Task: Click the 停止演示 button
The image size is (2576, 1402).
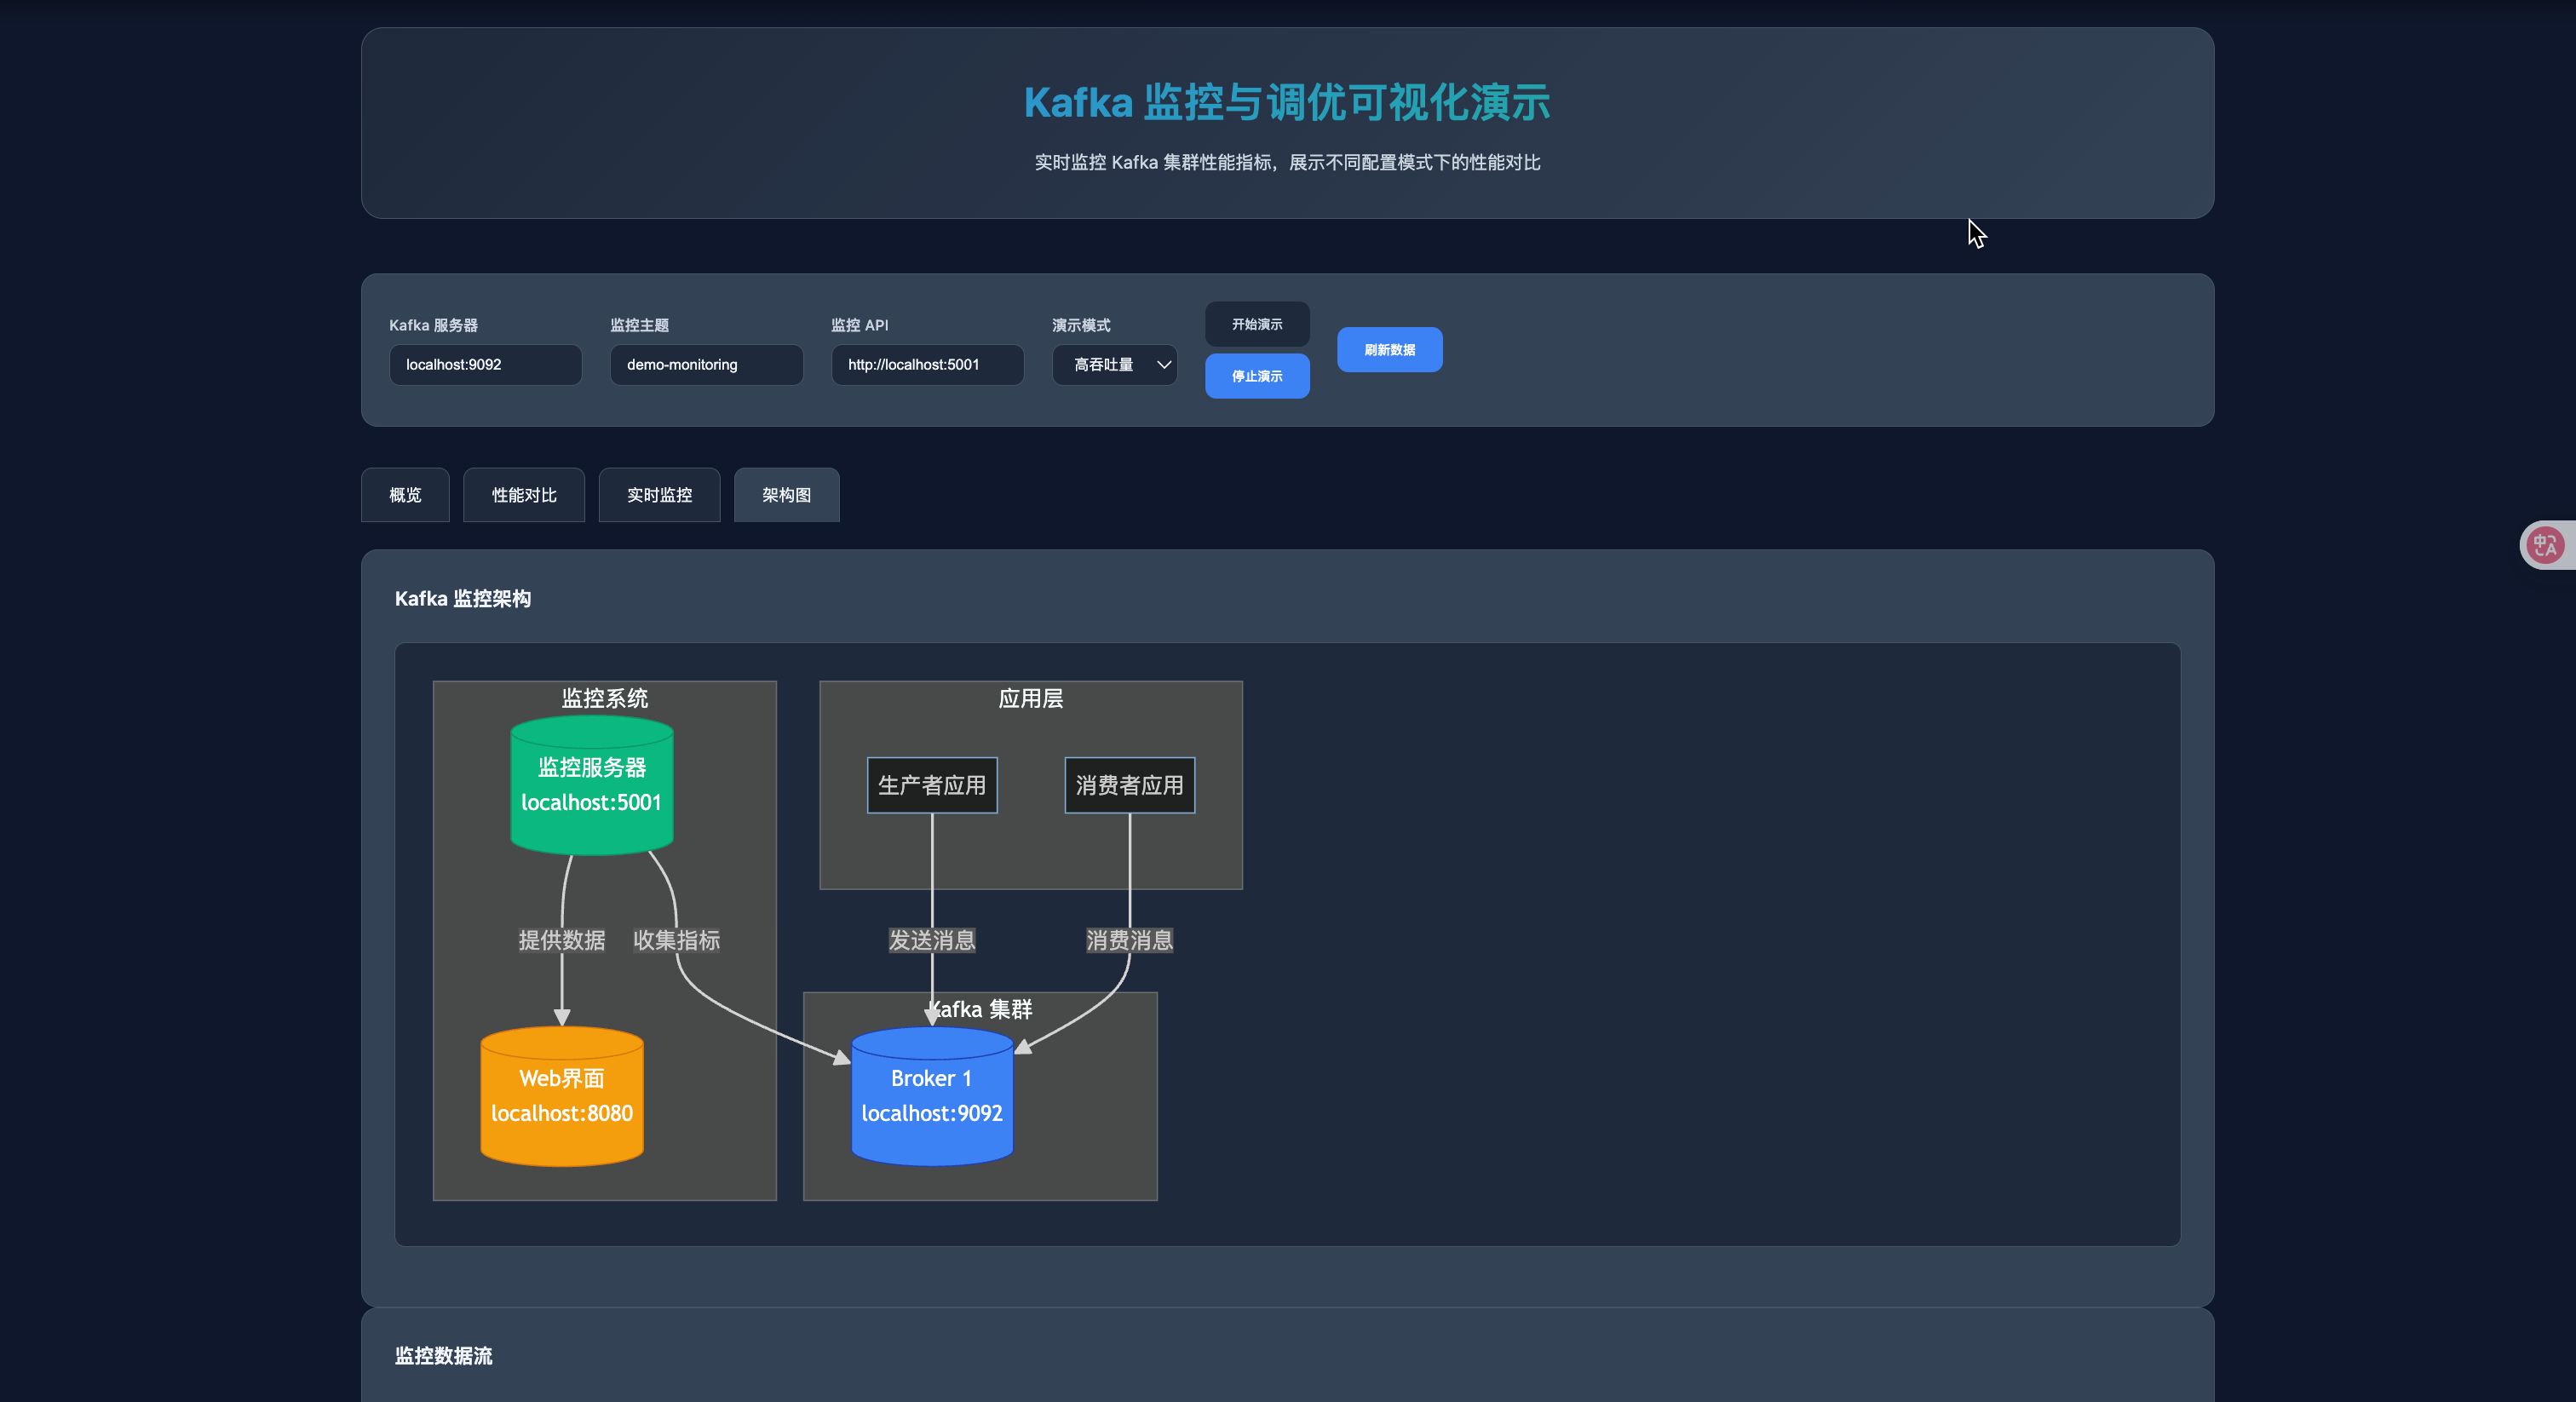Action: point(1257,376)
